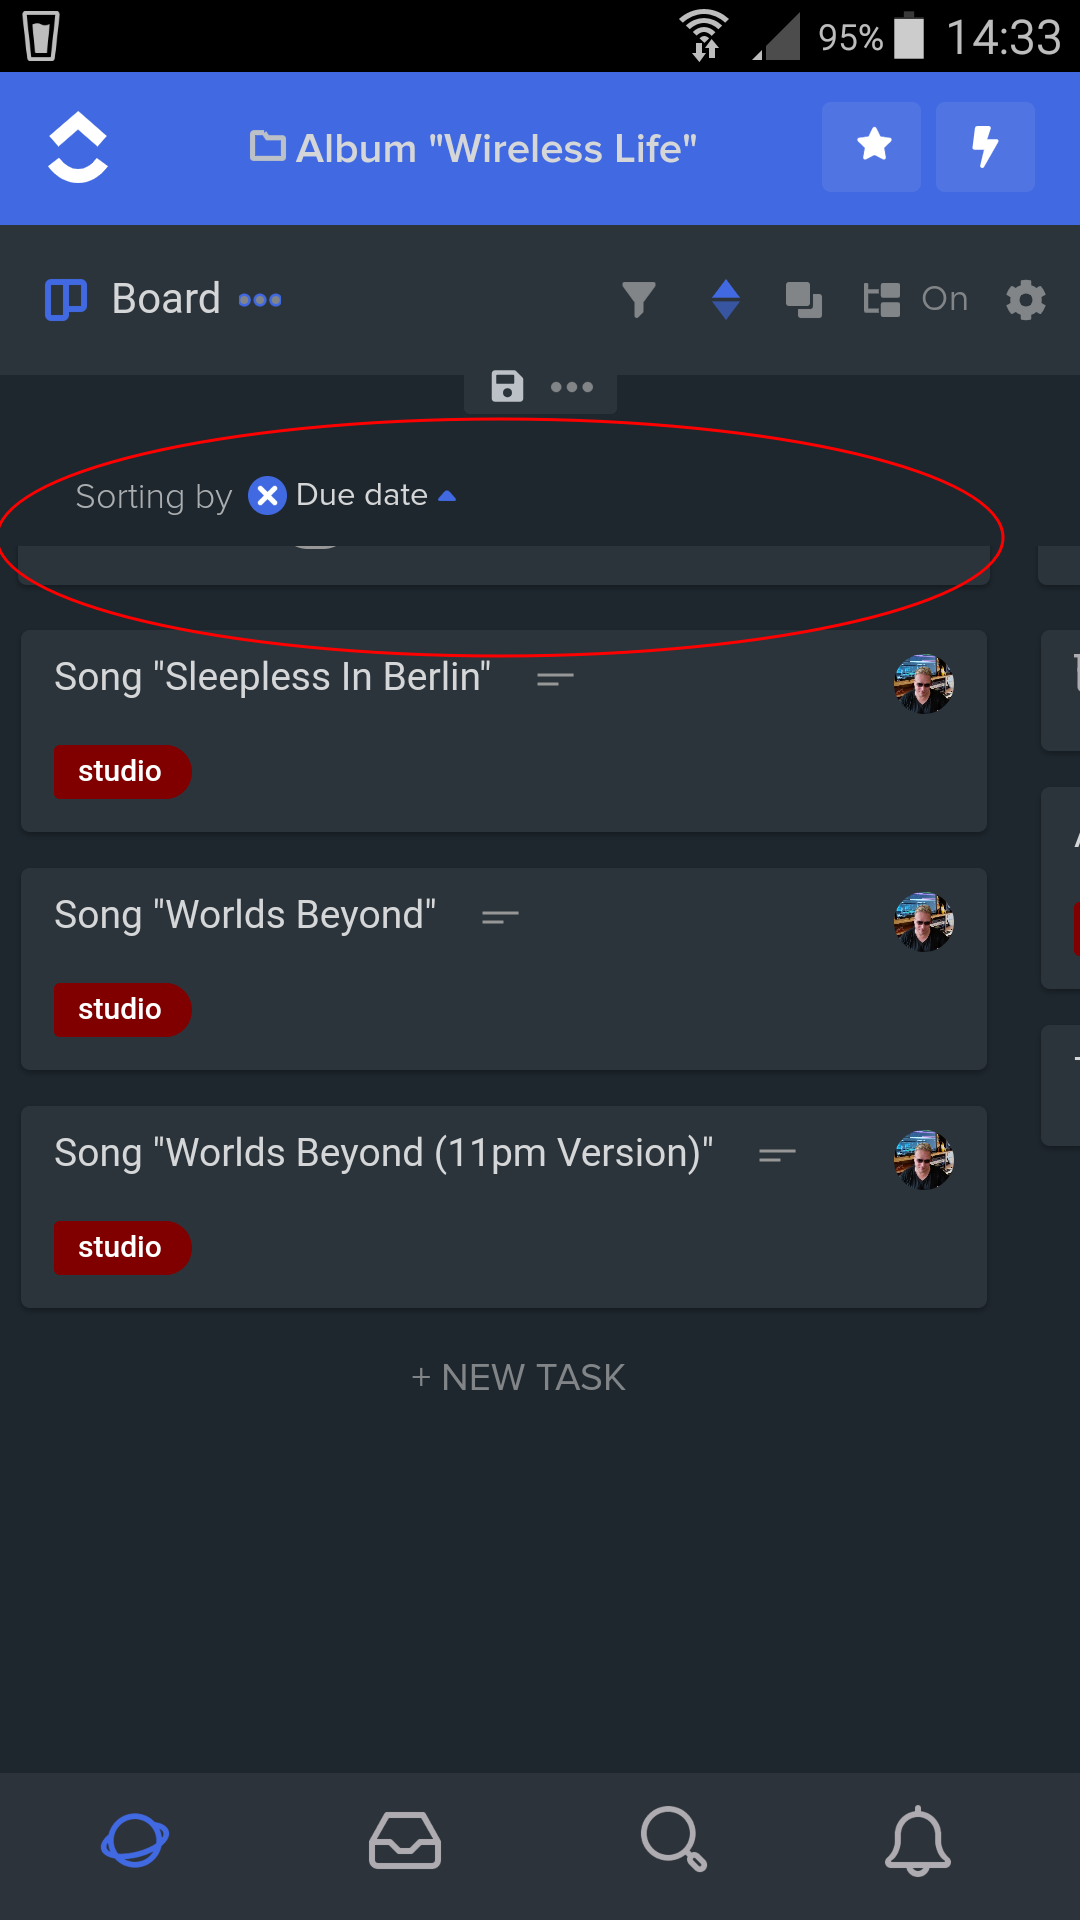1080x1920 pixels.
Task: Open the Notifications bell tab
Action: [917, 1840]
